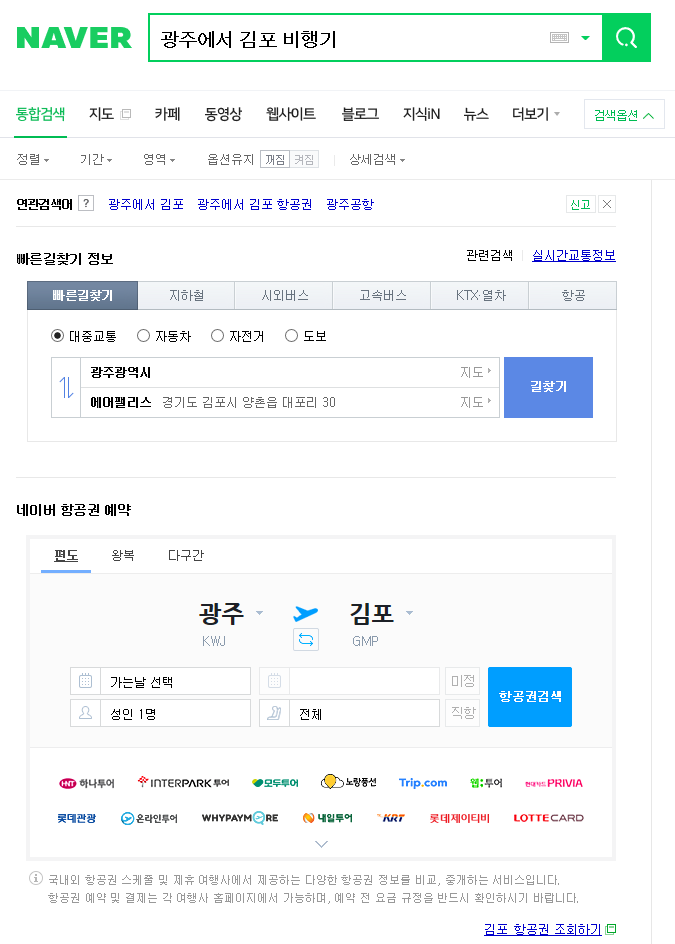Screen dimensions: 675x944
Task: Click the related search help question icon
Action: point(86,204)
